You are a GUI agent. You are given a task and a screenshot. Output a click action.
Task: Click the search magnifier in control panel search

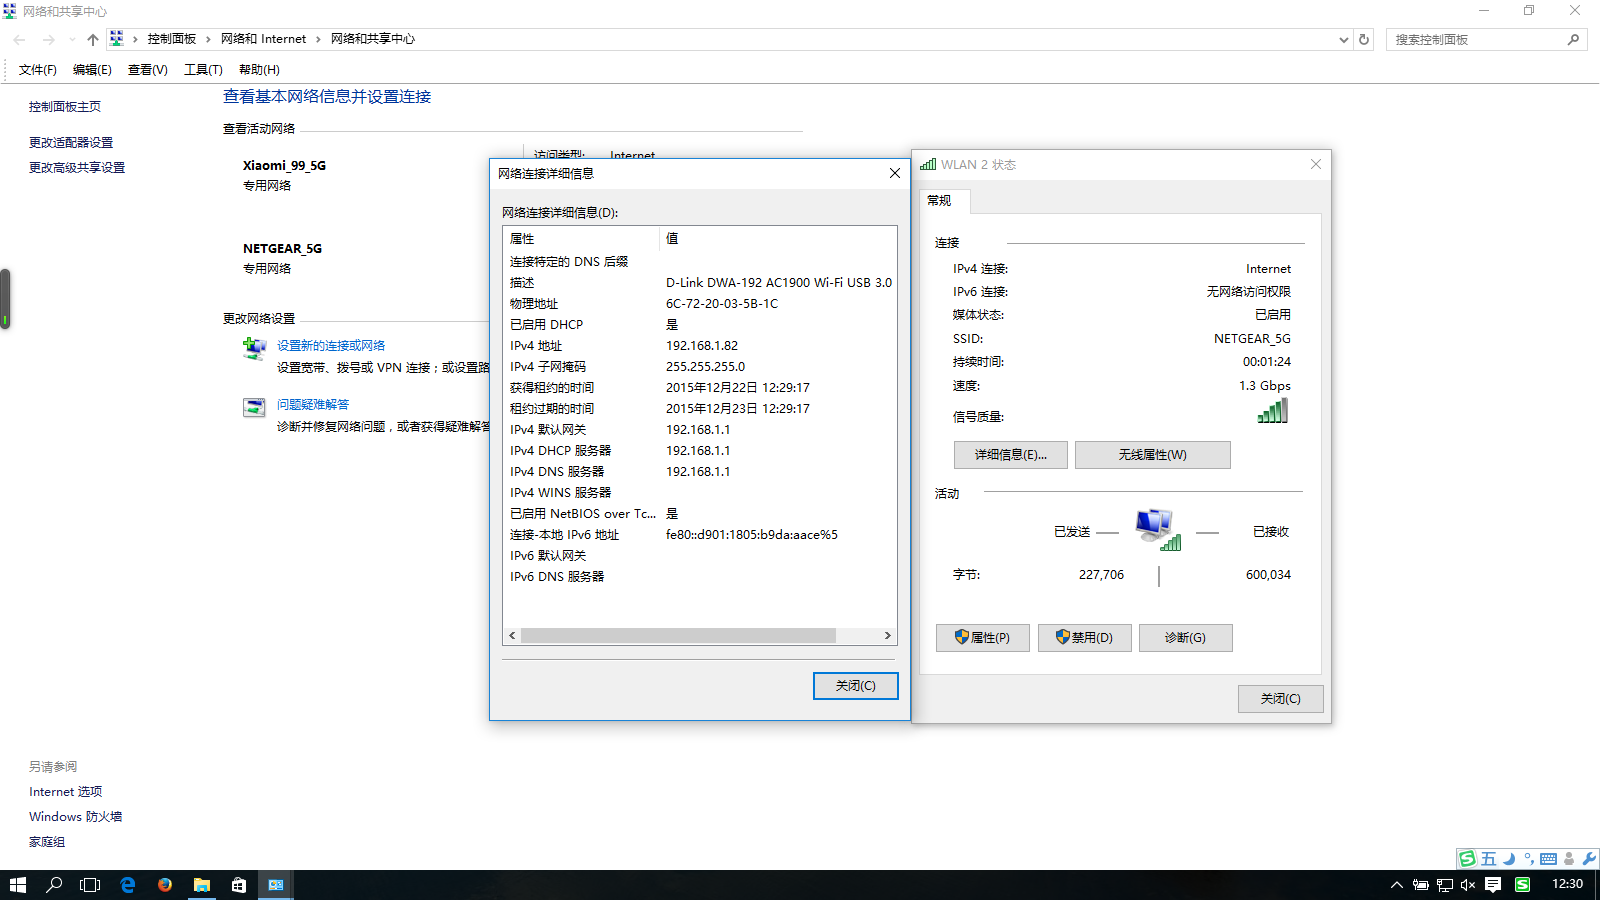tap(1573, 40)
